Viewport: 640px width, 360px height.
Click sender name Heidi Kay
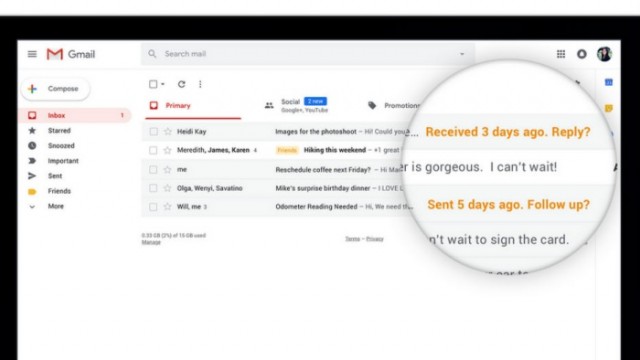tap(192, 131)
